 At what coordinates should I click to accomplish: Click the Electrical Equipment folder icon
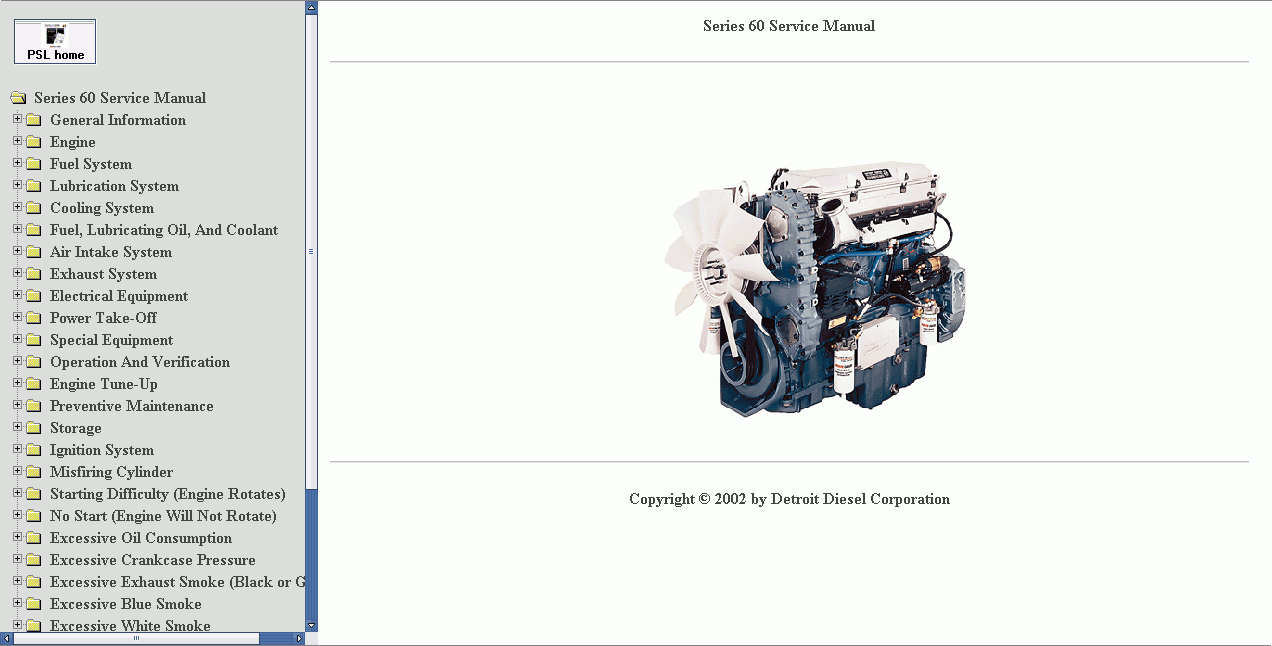tap(34, 295)
